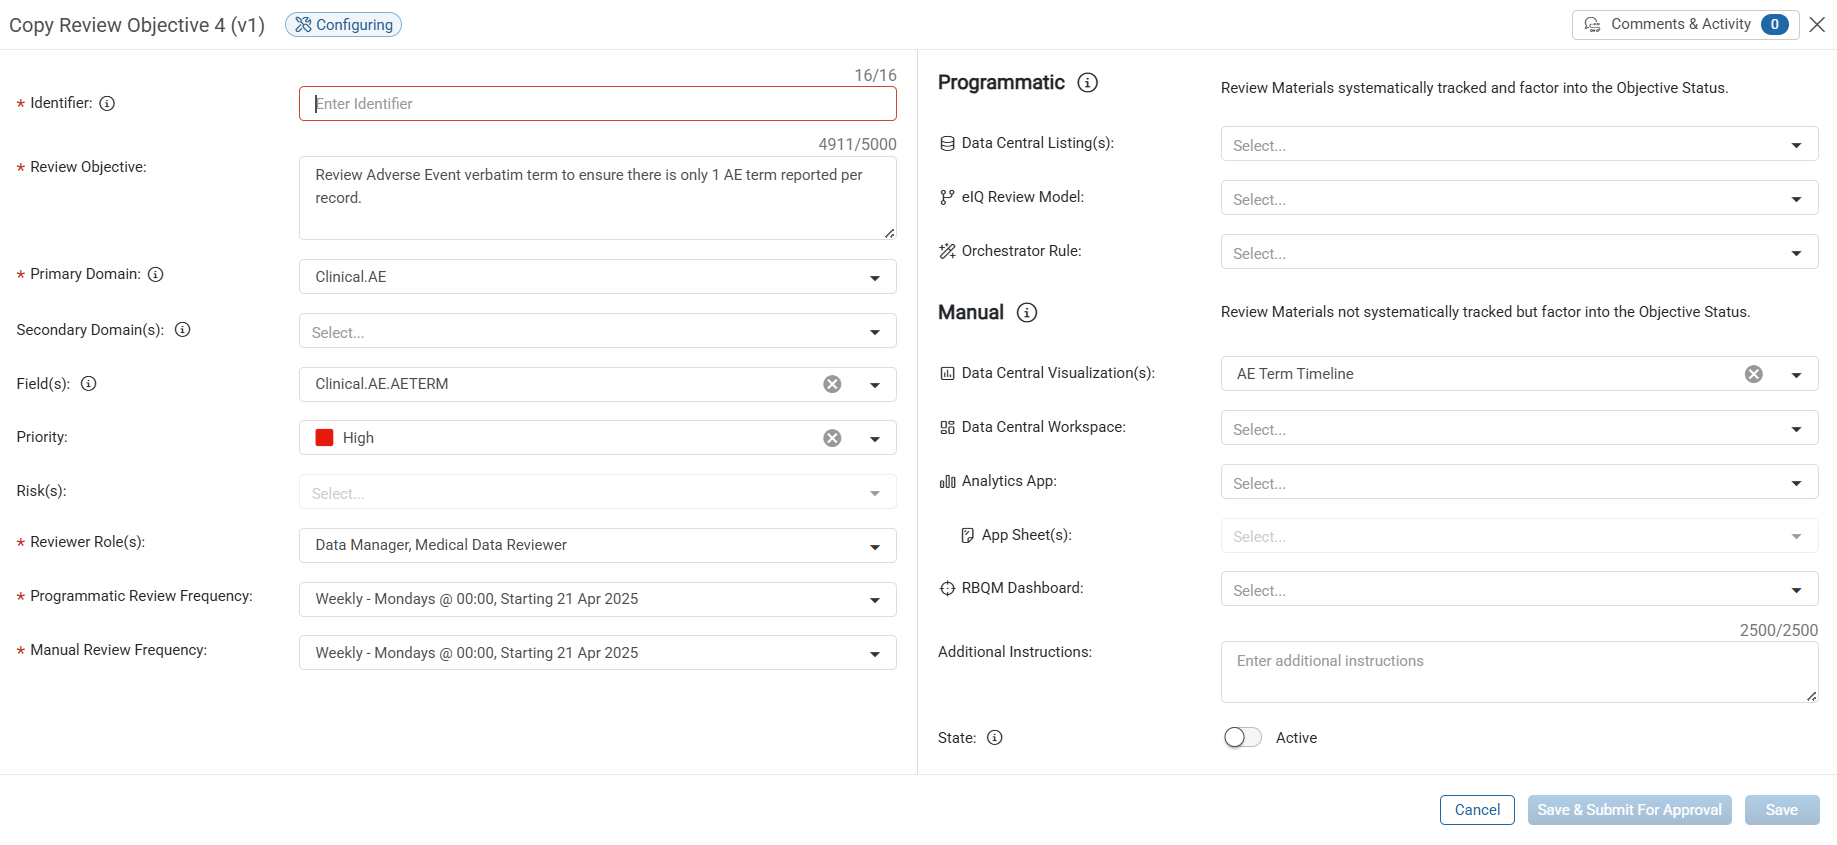The image size is (1837, 845).
Task: Open the Data Central Workspace dropdown
Action: [x=1519, y=428]
